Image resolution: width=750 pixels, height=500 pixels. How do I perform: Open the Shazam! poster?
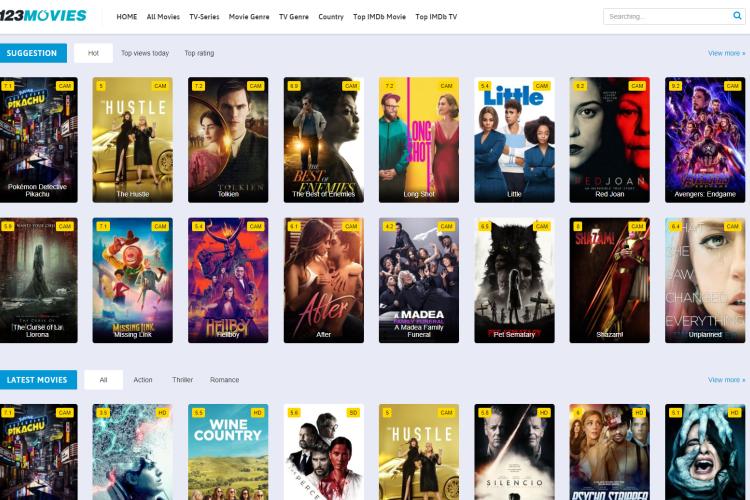pos(609,280)
